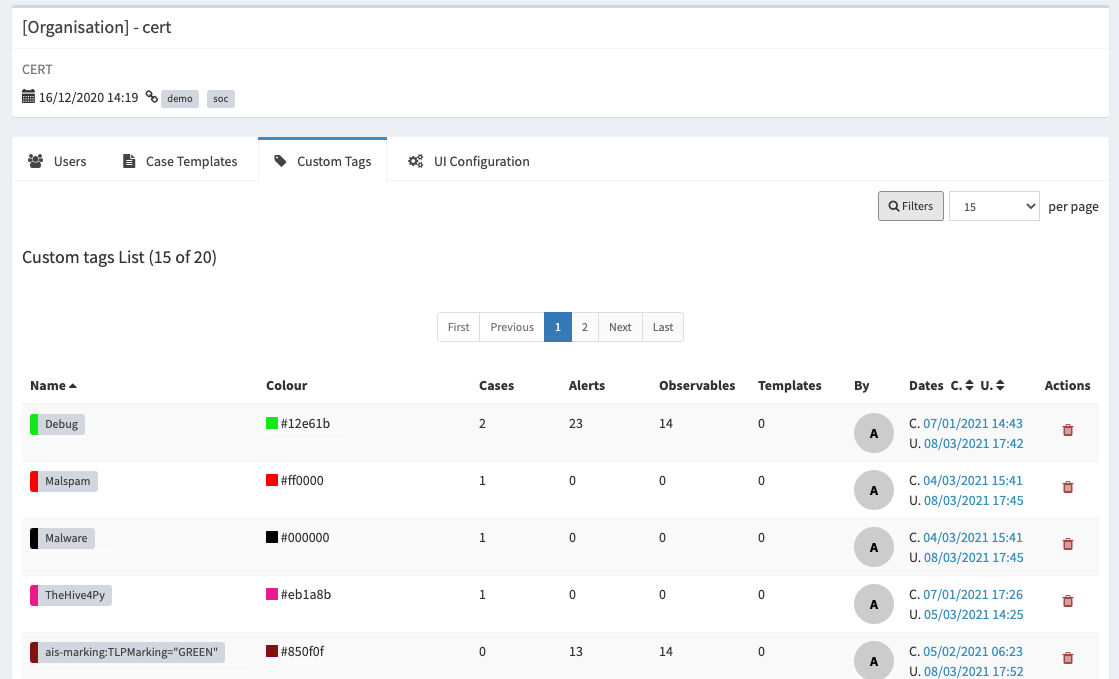Open the UI Configuration tab
This screenshot has height=679, width=1119.
click(469, 161)
